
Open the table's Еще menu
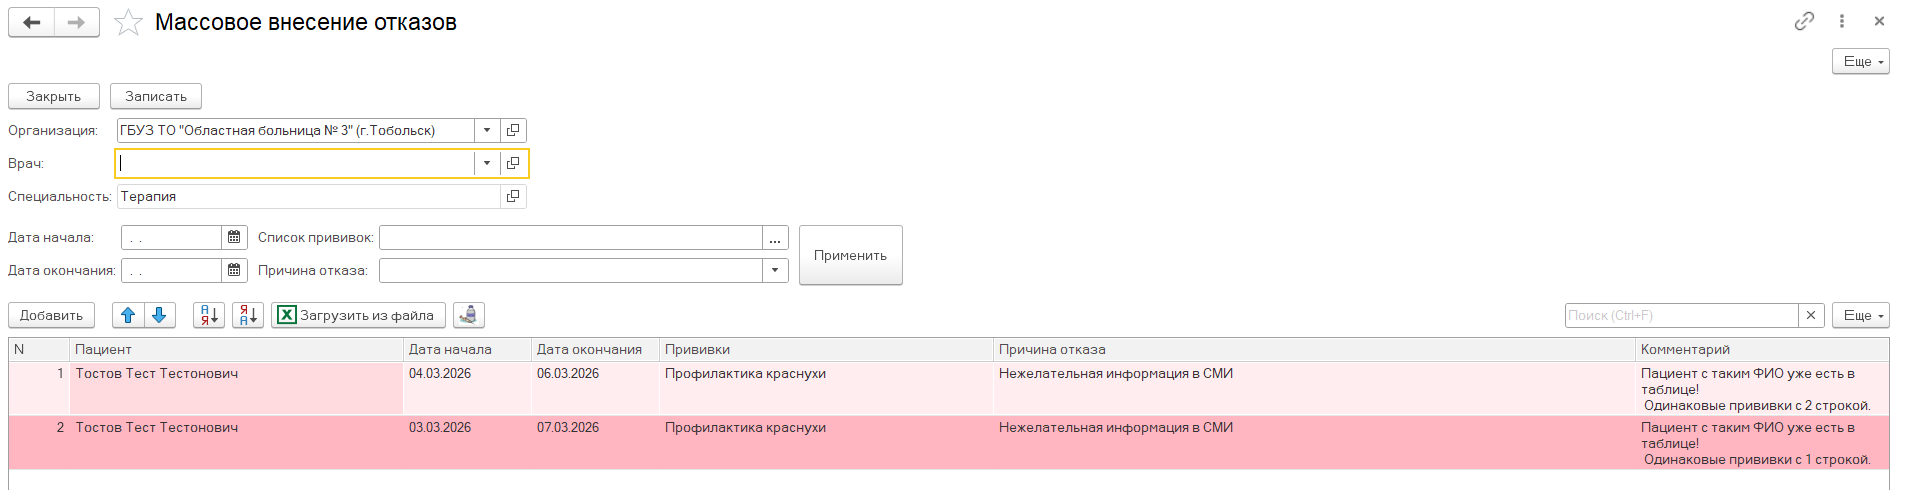point(1860,315)
